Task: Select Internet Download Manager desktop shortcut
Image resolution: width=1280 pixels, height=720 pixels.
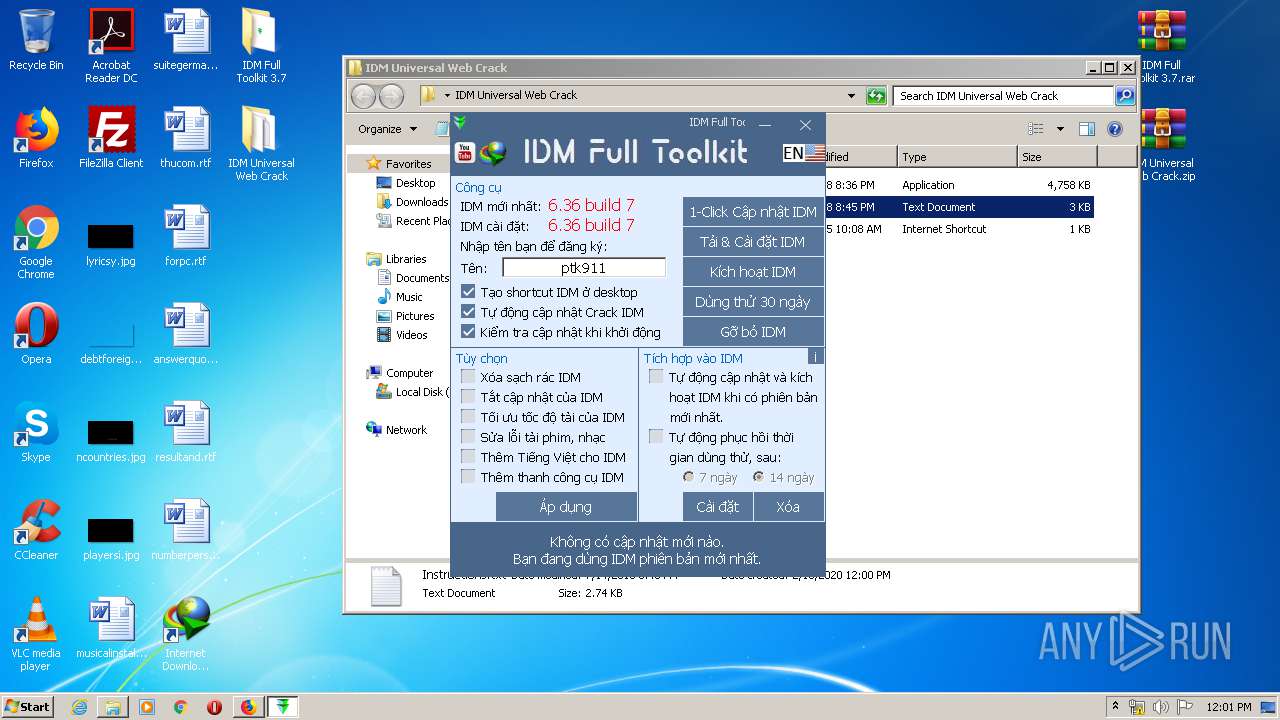Action: [x=186, y=634]
